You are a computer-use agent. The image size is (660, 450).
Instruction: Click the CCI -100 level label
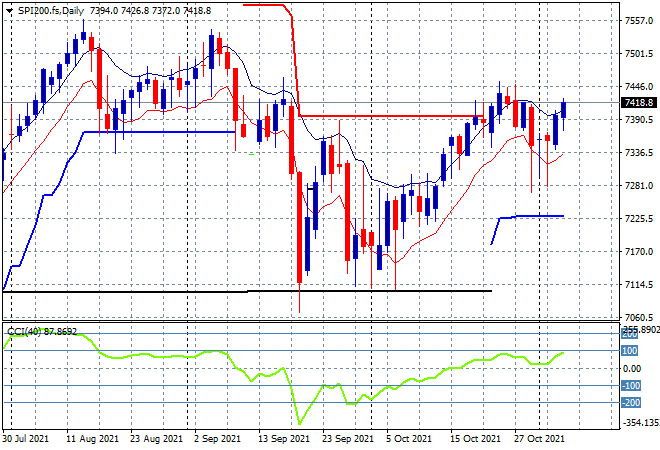(x=631, y=386)
